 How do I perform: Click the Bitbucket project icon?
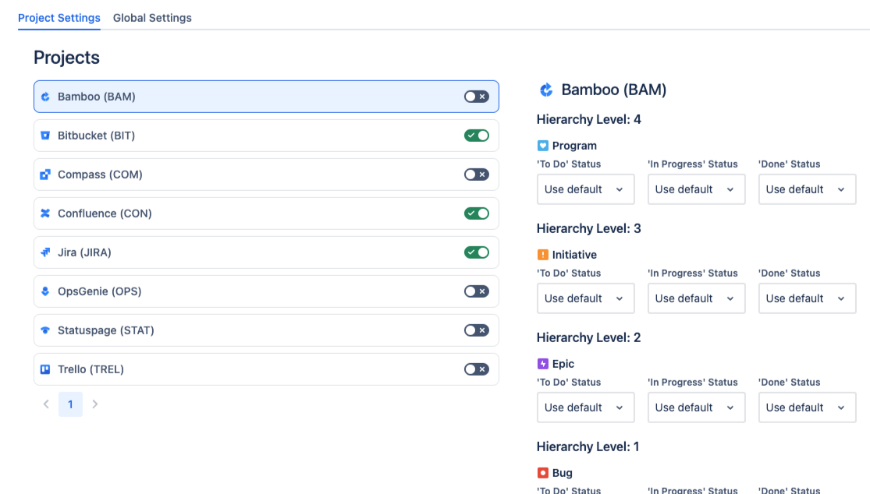coord(45,136)
